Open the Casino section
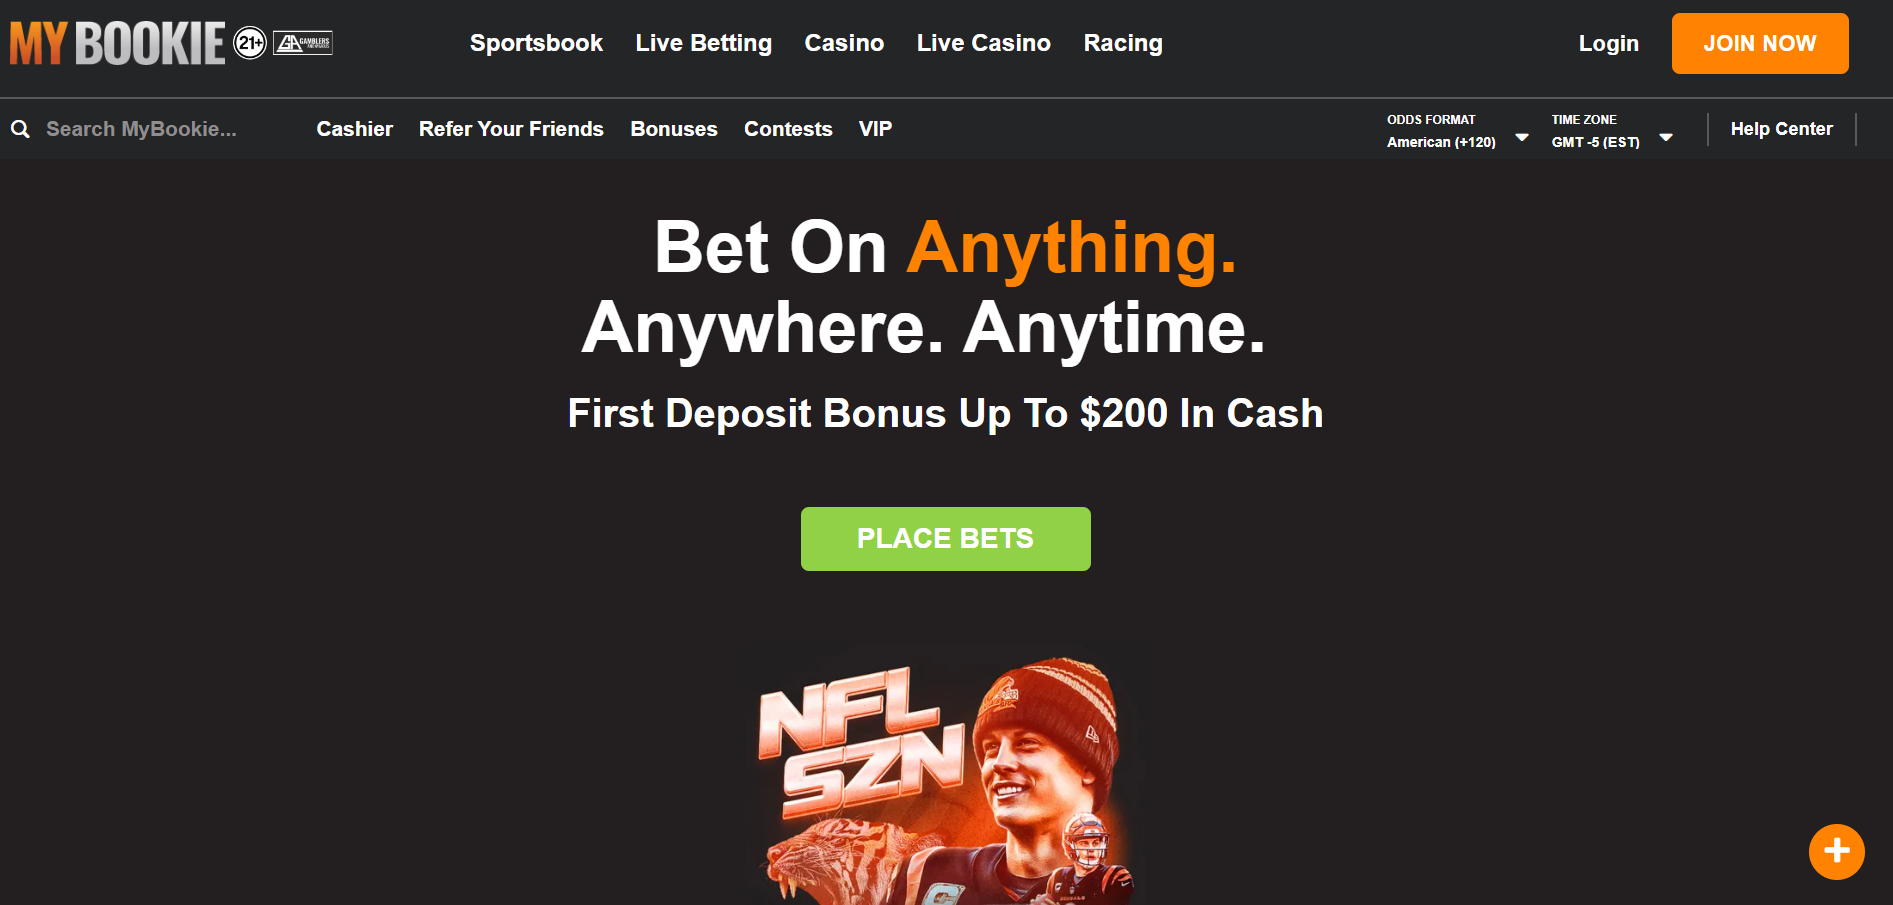 [x=844, y=43]
